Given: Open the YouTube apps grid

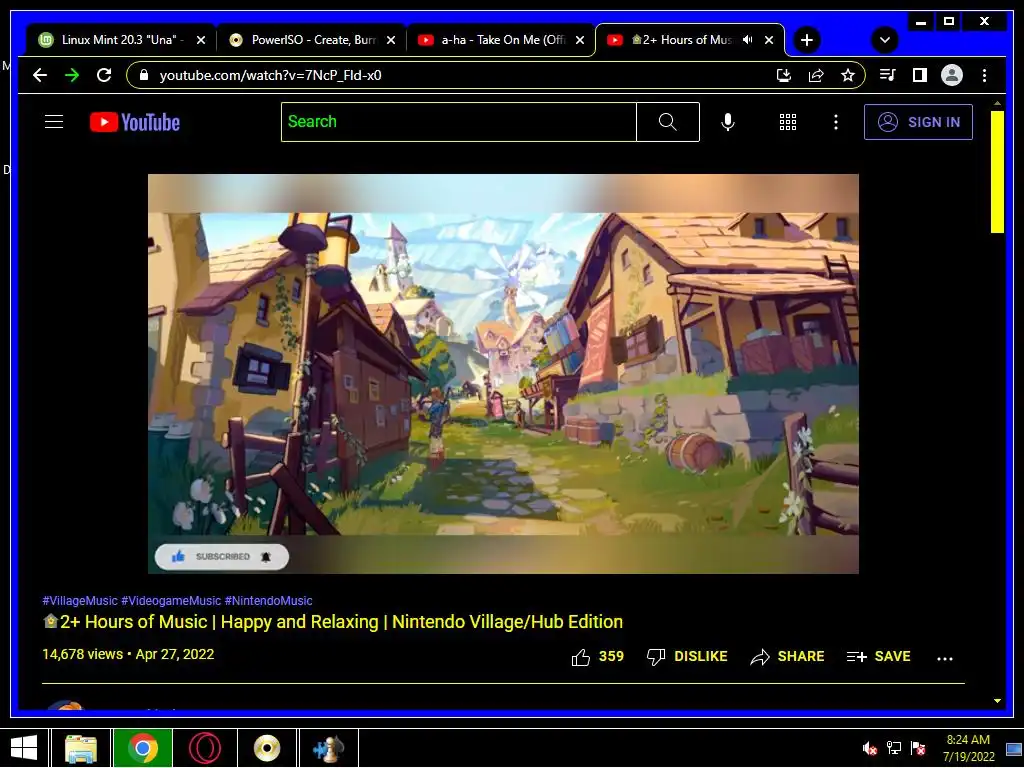Looking at the screenshot, I should pyautogui.click(x=788, y=121).
